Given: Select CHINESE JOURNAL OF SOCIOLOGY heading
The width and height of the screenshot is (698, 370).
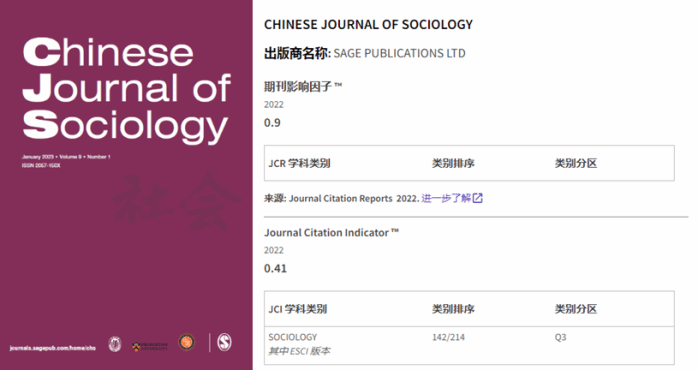Looking at the screenshot, I should tap(368, 24).
